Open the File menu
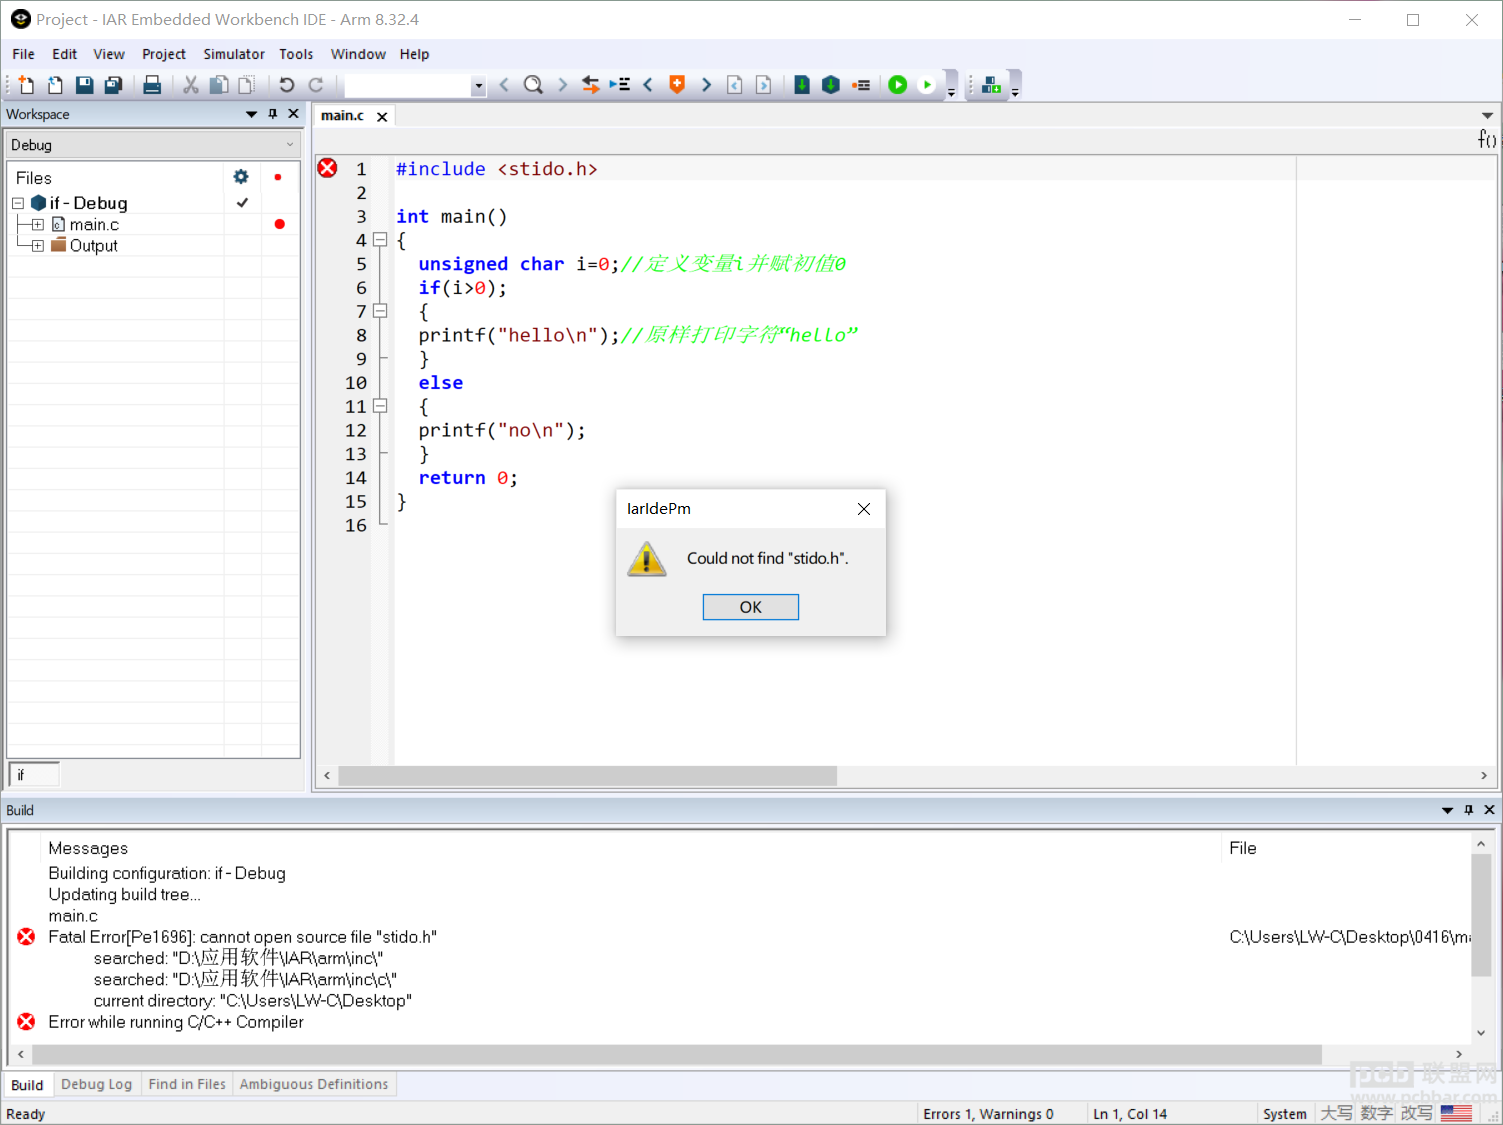Image resolution: width=1503 pixels, height=1125 pixels. (23, 54)
